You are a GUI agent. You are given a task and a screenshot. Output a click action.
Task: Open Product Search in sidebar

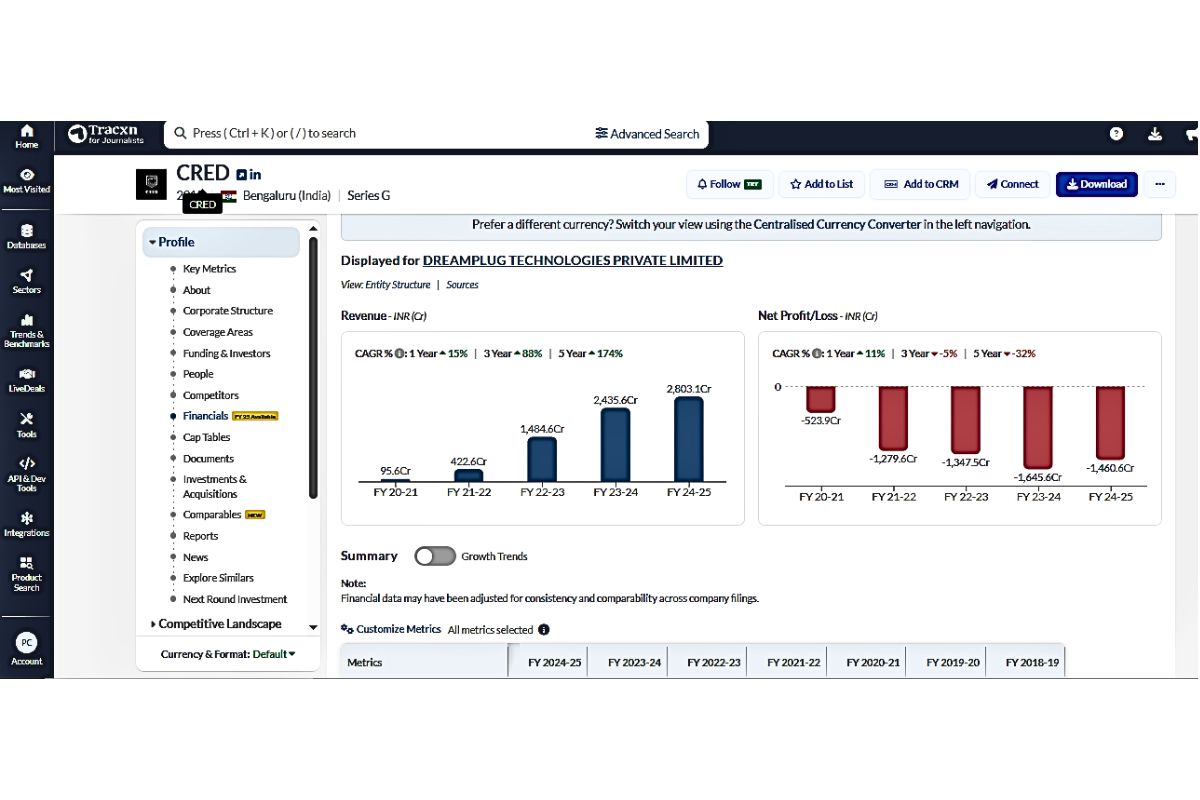pos(26,574)
